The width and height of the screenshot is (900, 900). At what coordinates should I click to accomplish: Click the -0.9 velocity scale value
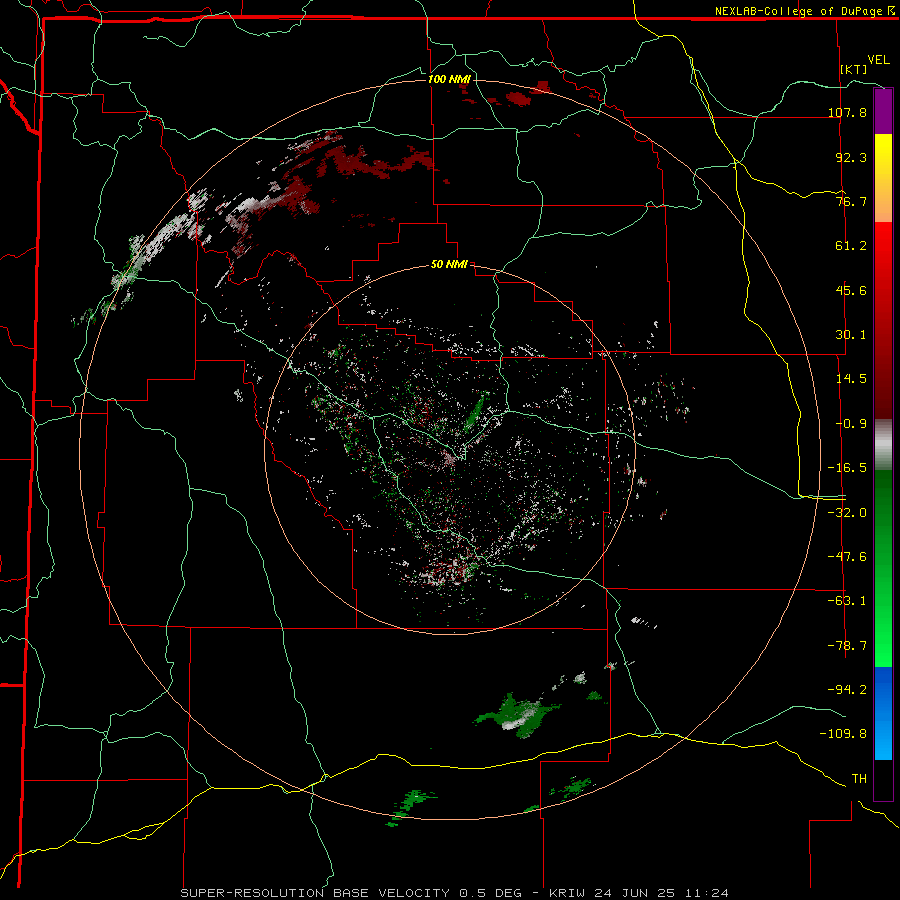coord(851,424)
